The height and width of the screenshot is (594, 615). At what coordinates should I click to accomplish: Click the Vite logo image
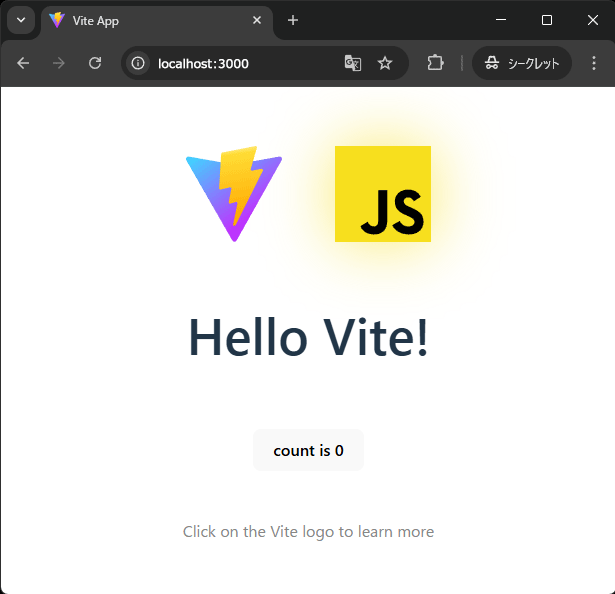pyautogui.click(x=234, y=194)
